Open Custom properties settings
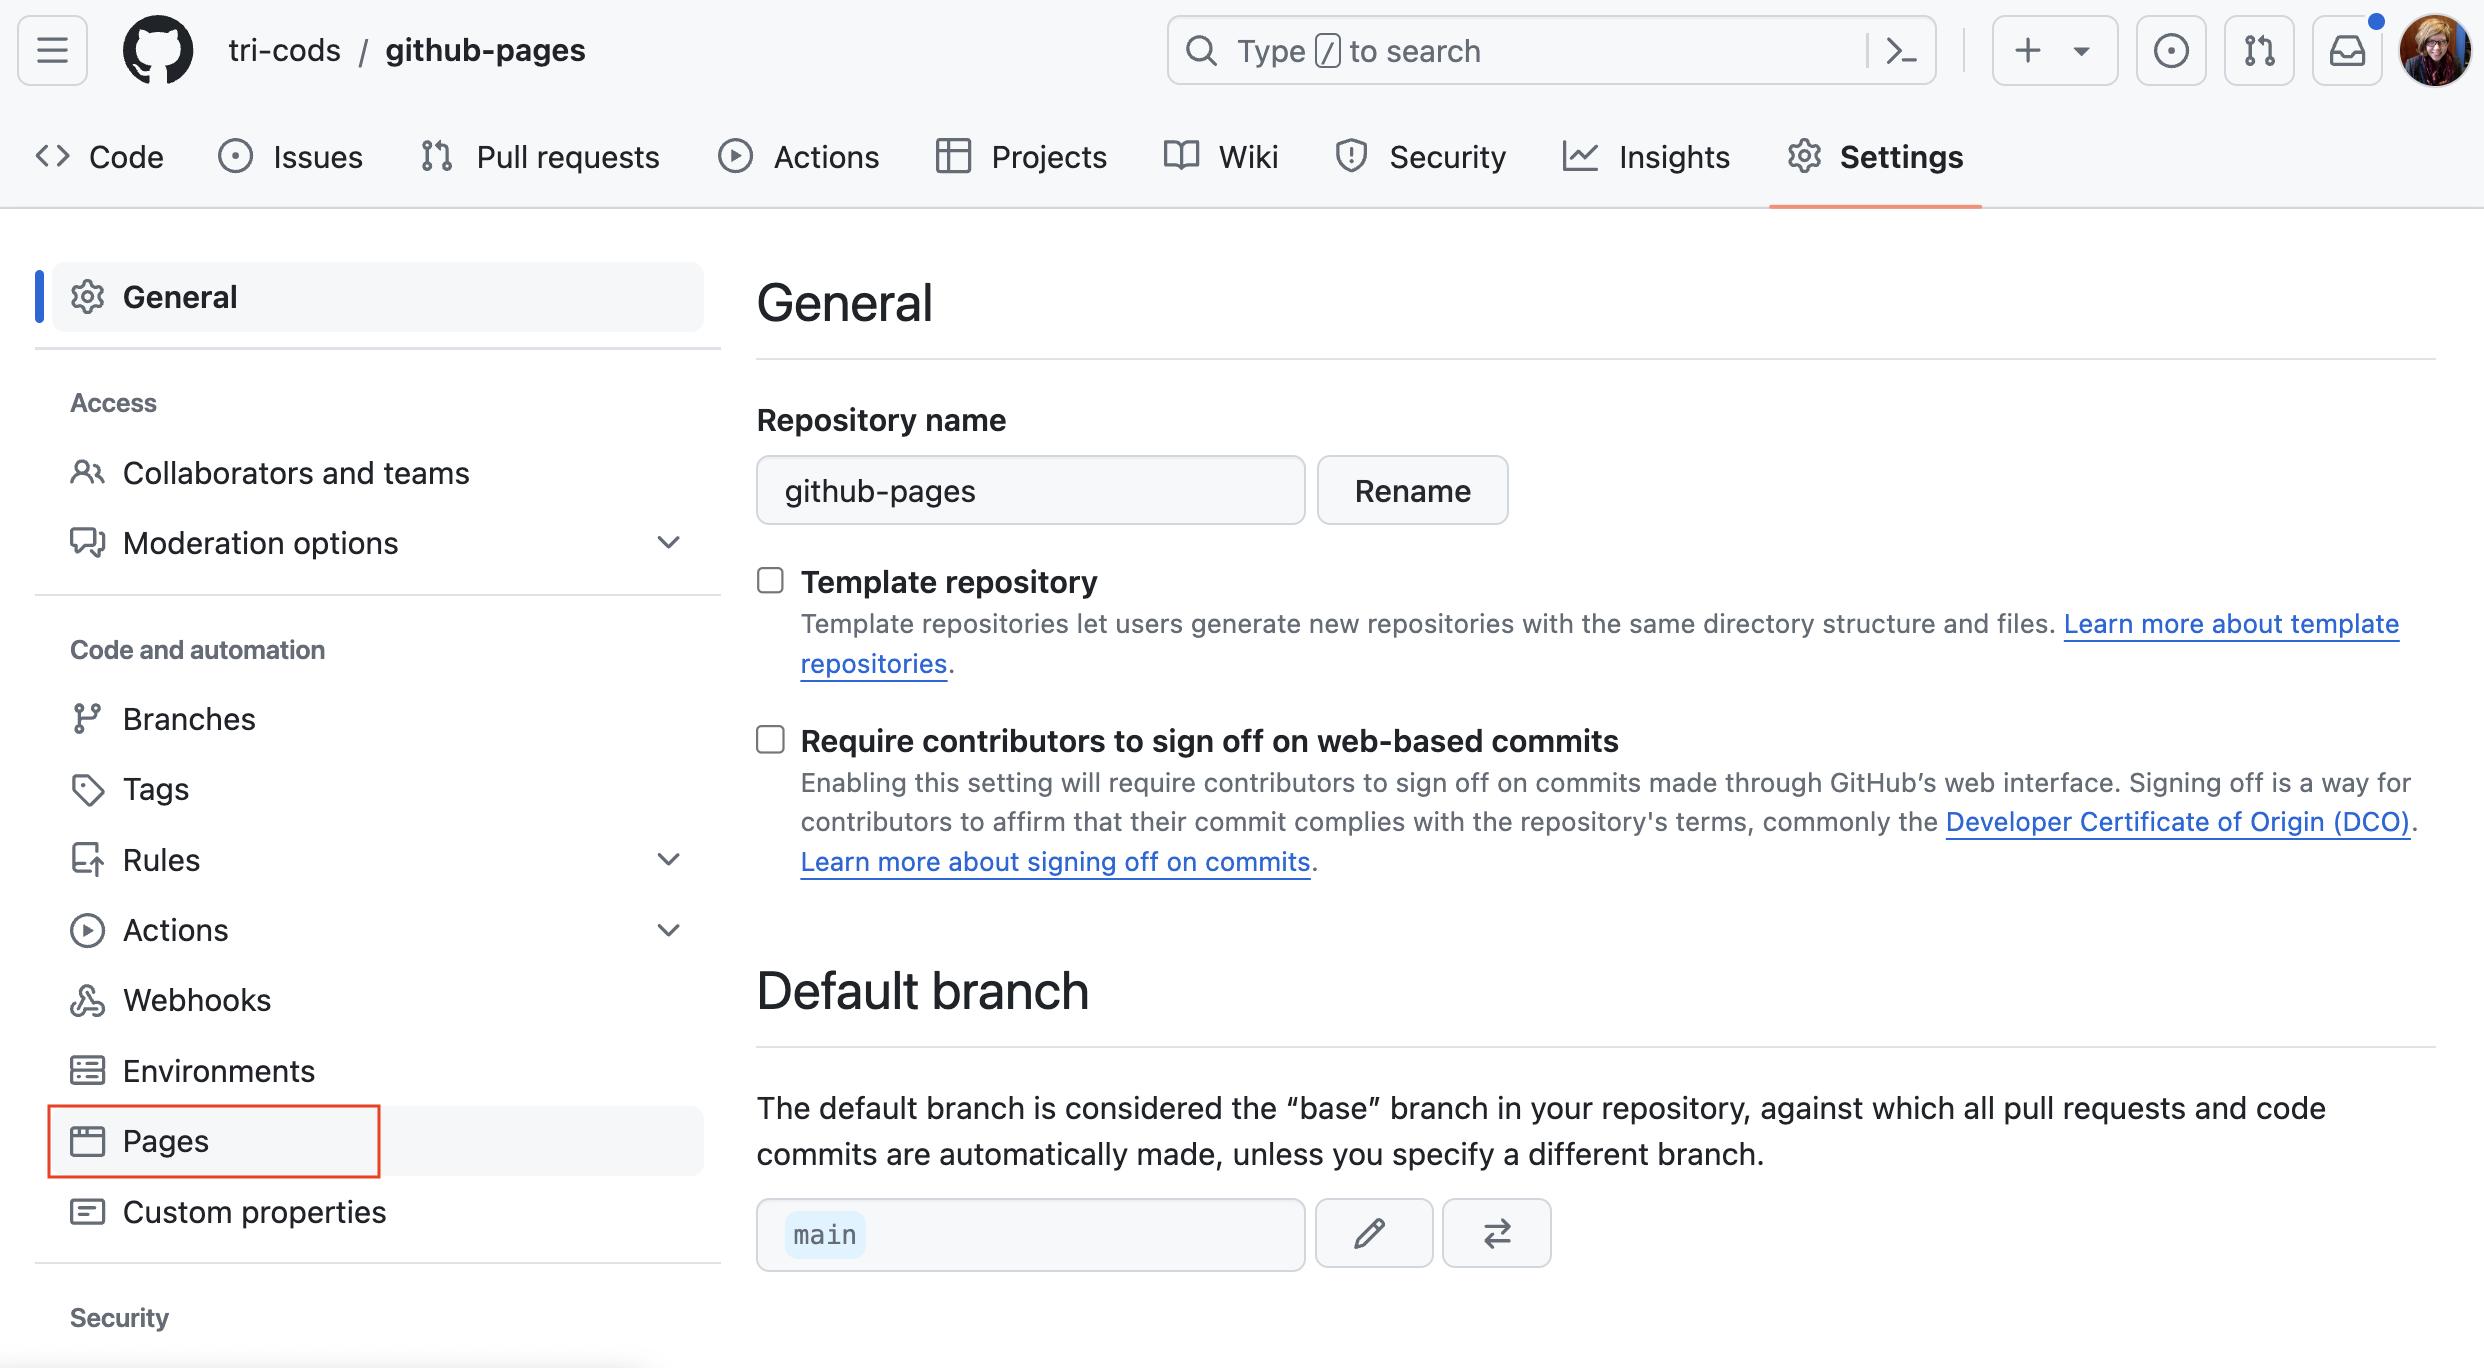Screen dimensions: 2484x1368 (x=378, y=1212)
